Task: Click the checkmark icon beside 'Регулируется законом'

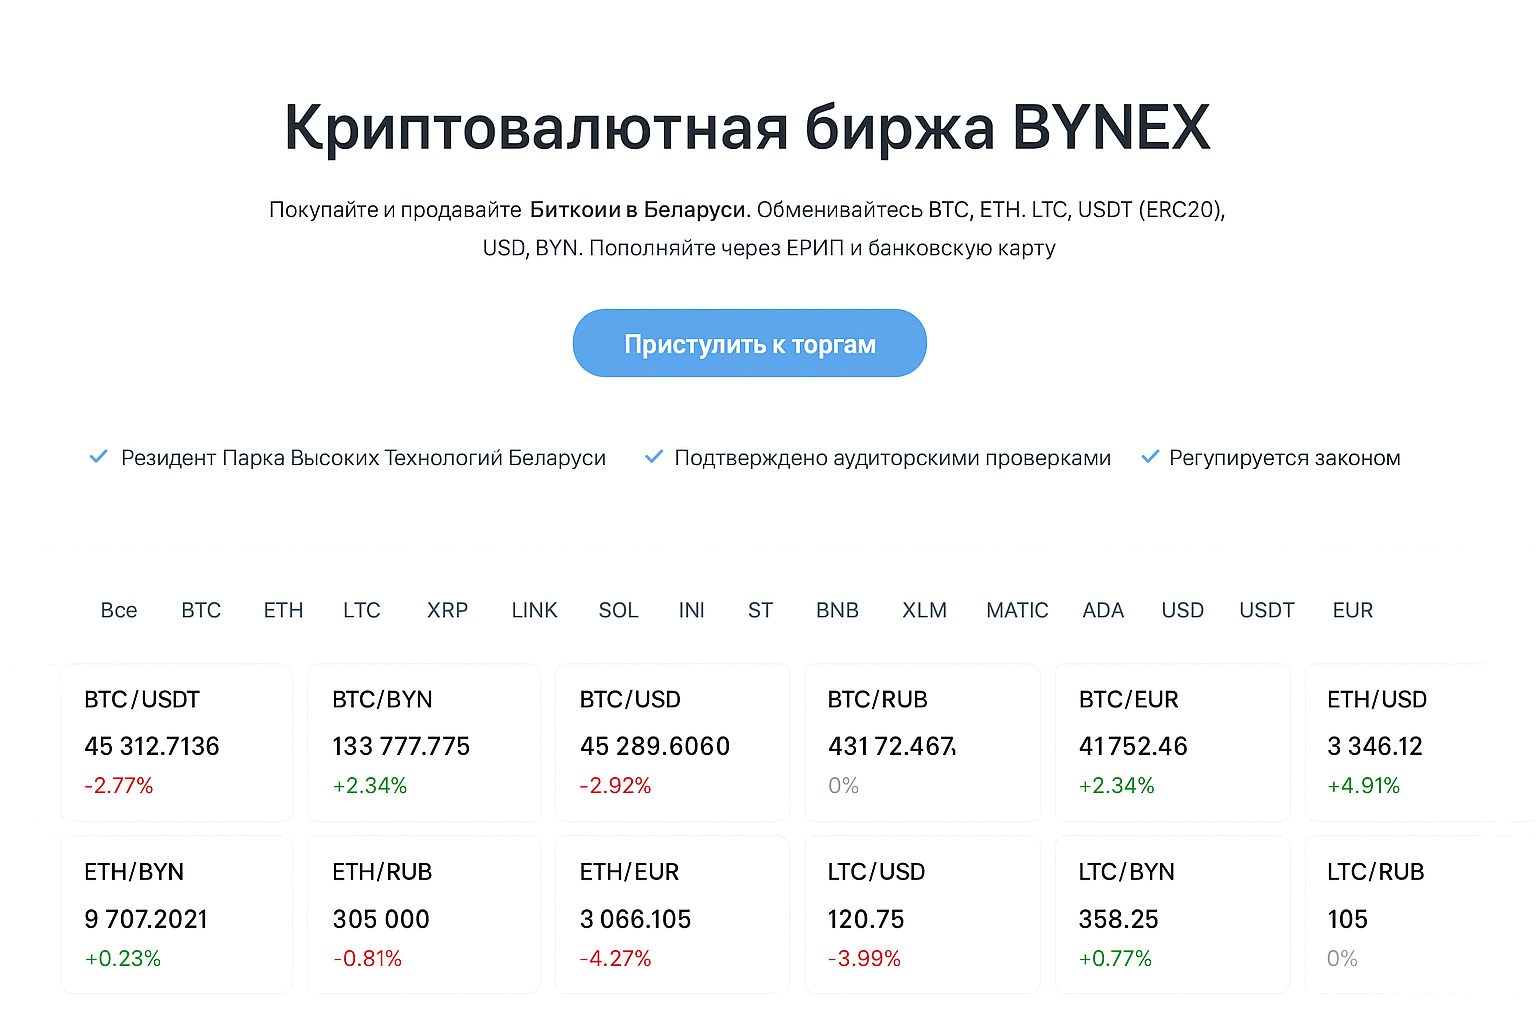Action: tap(1148, 457)
